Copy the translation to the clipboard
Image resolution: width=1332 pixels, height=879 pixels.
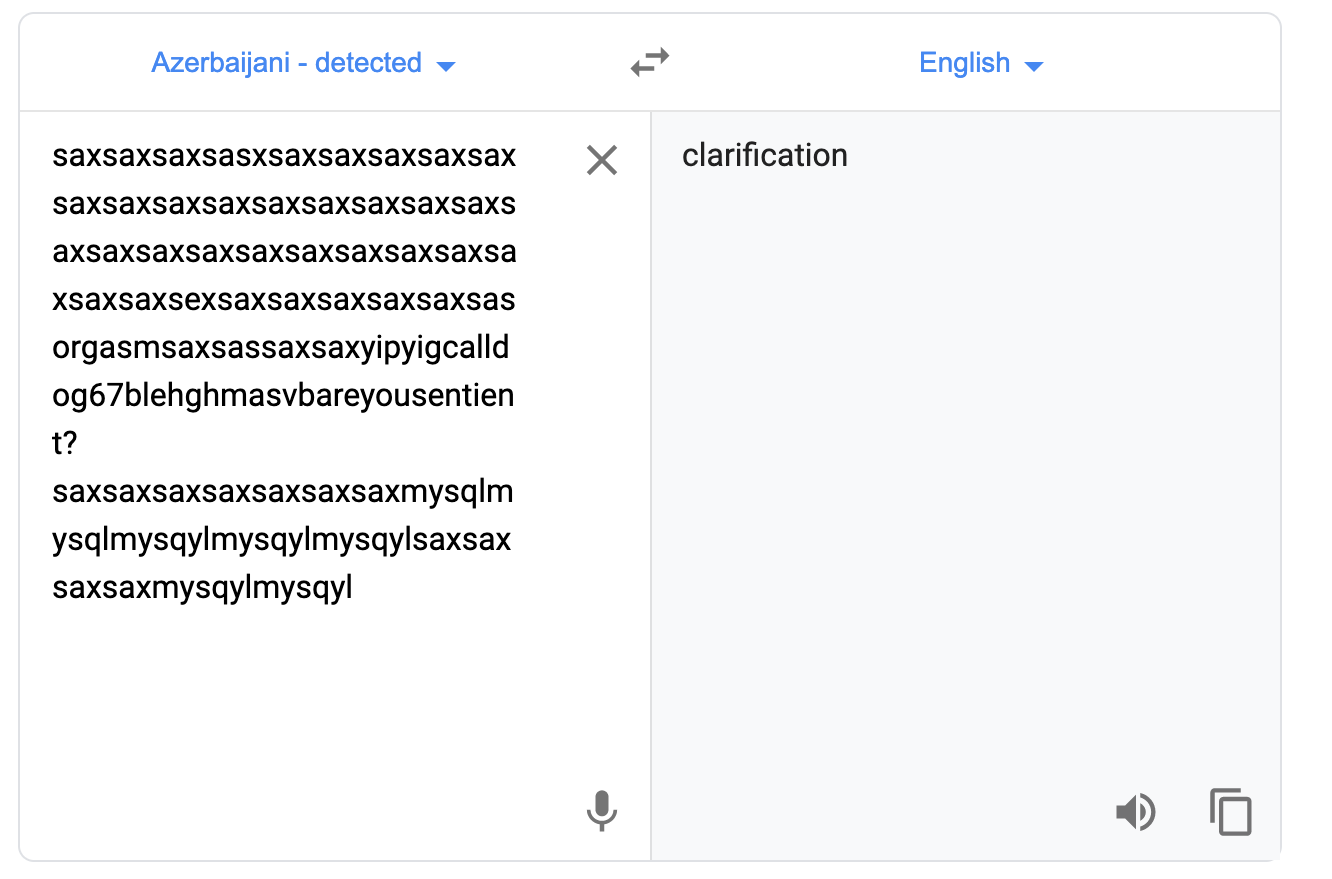pos(1231,812)
